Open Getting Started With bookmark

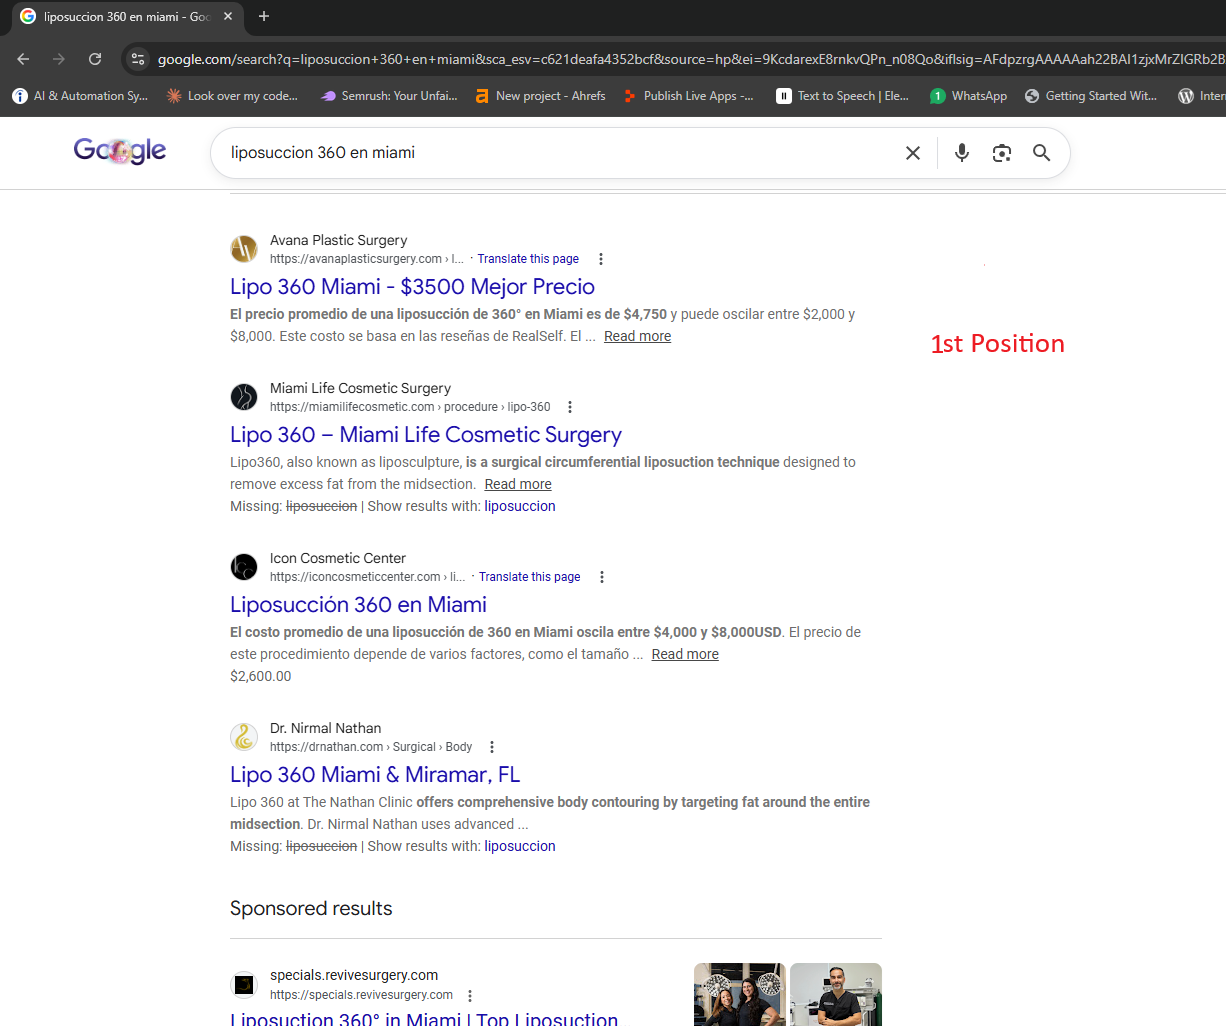point(1091,96)
